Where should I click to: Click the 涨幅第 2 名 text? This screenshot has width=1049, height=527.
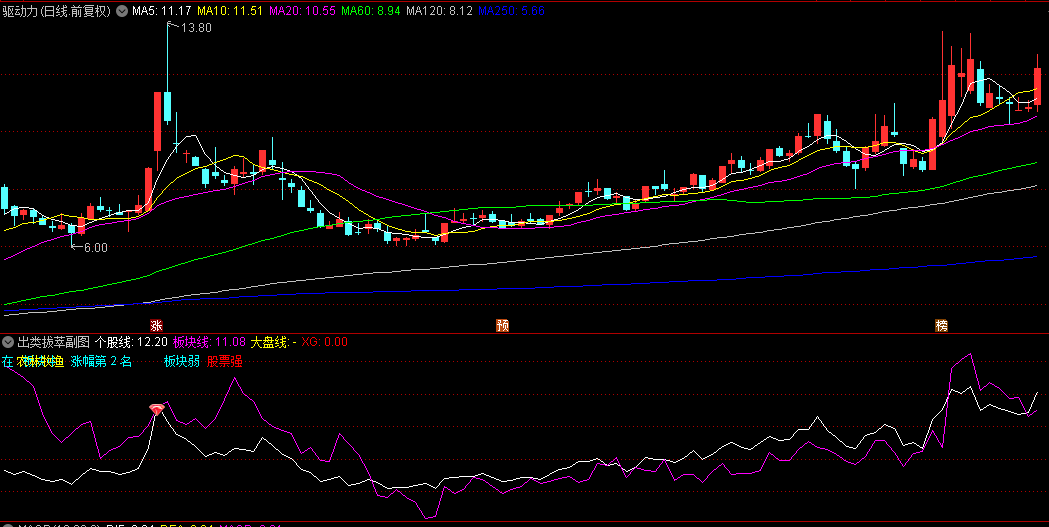101,362
